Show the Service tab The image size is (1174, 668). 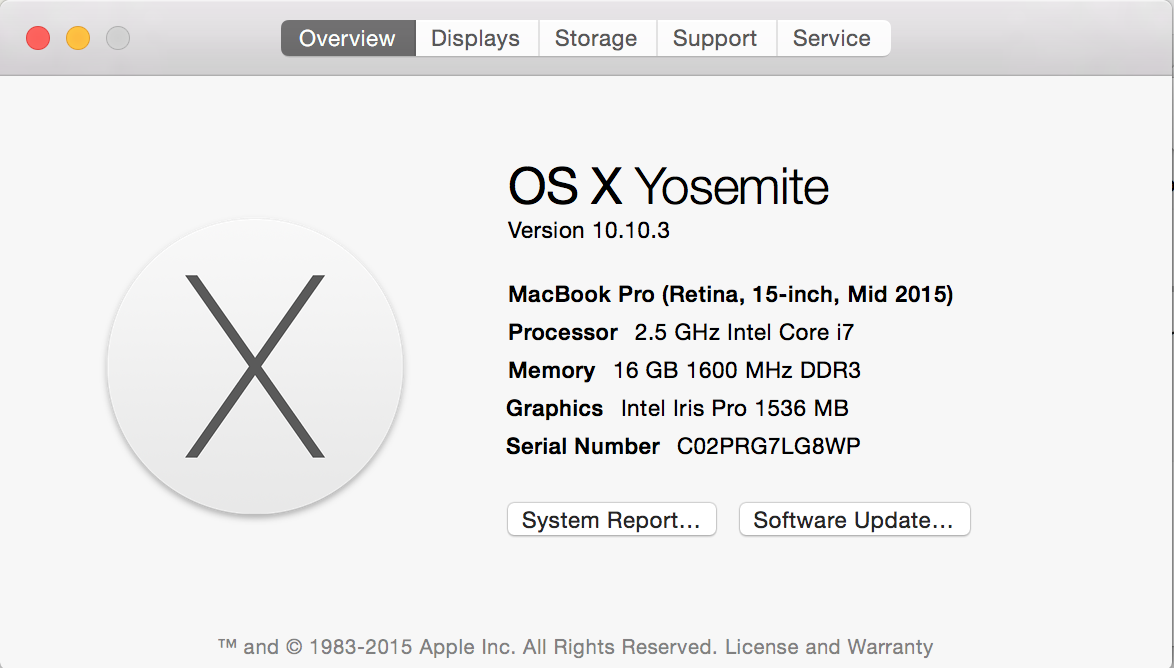coord(831,39)
